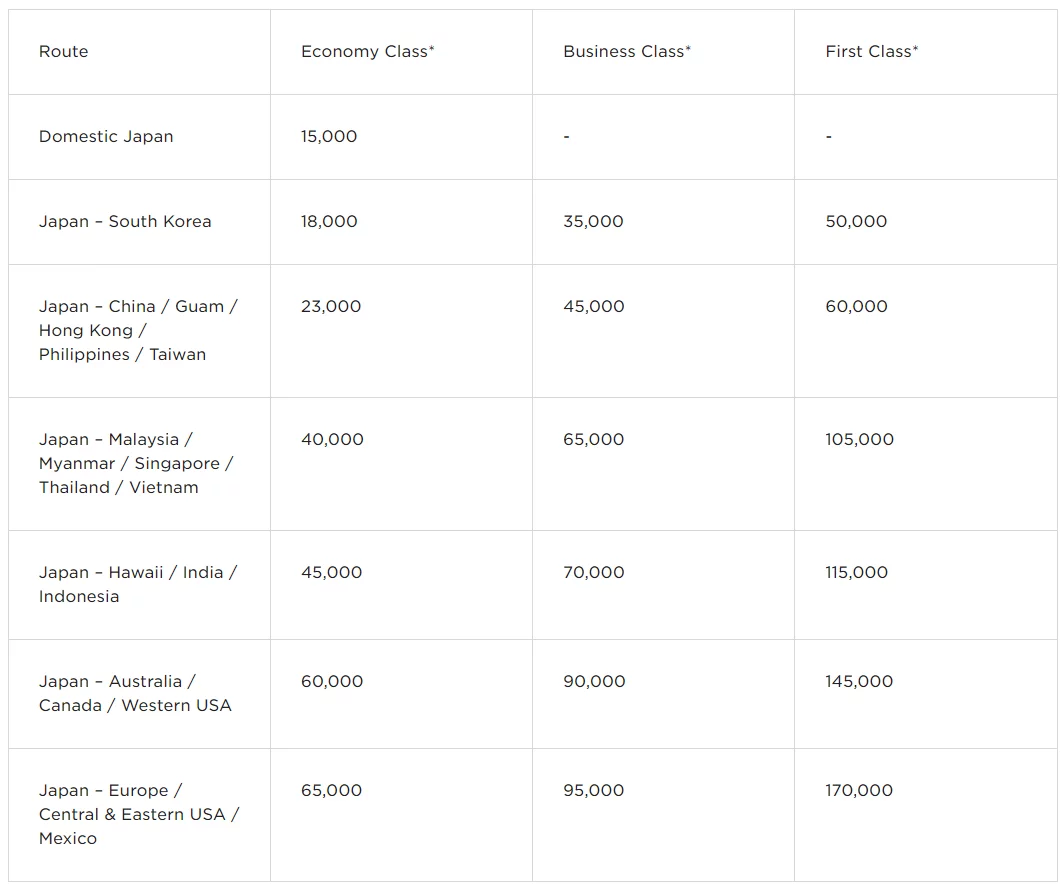Select the First Class* column header
The width and height of the screenshot is (1063, 889).
871,52
